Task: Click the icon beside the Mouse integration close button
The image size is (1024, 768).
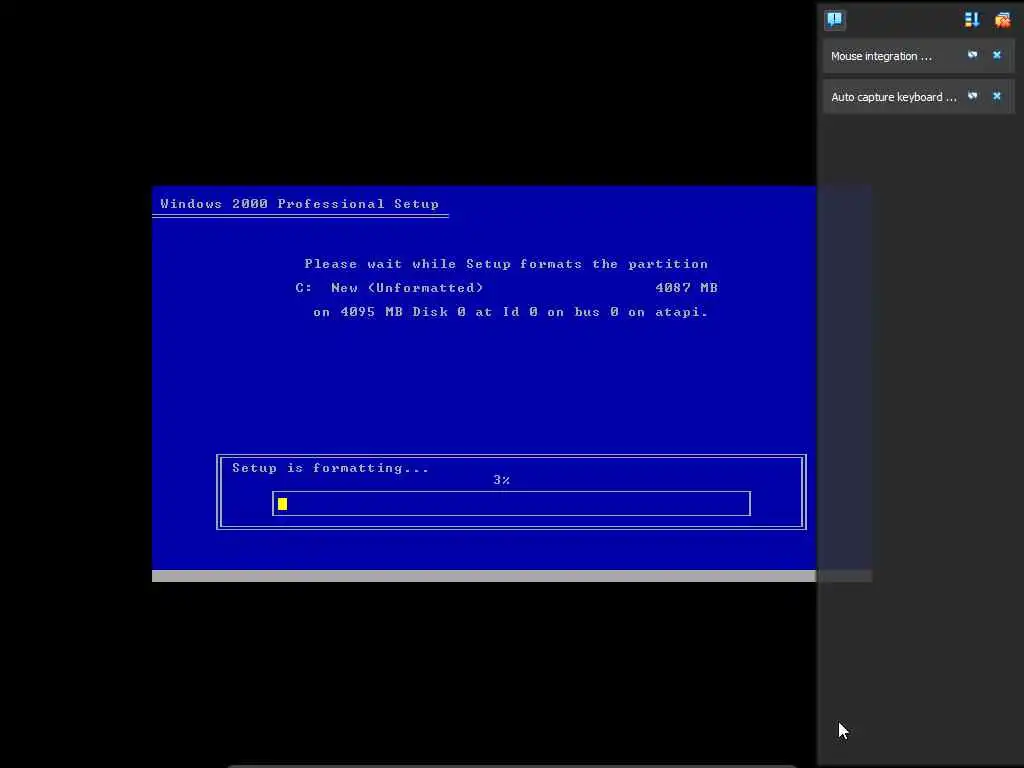Action: click(x=972, y=55)
